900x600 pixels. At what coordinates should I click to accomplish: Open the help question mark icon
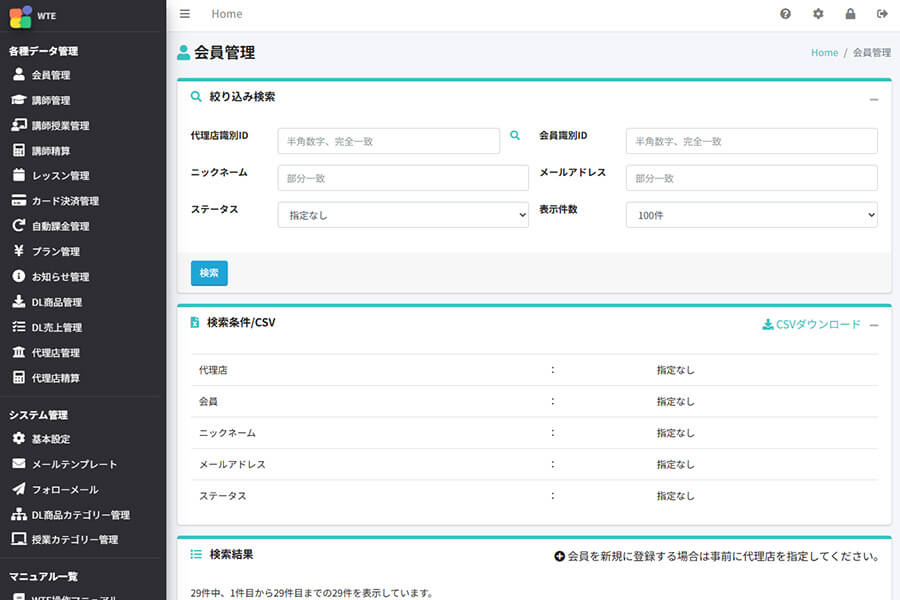786,14
